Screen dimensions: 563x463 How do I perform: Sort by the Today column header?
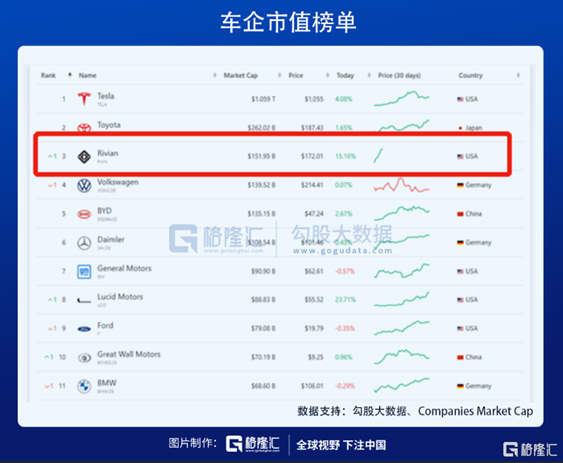345,75
